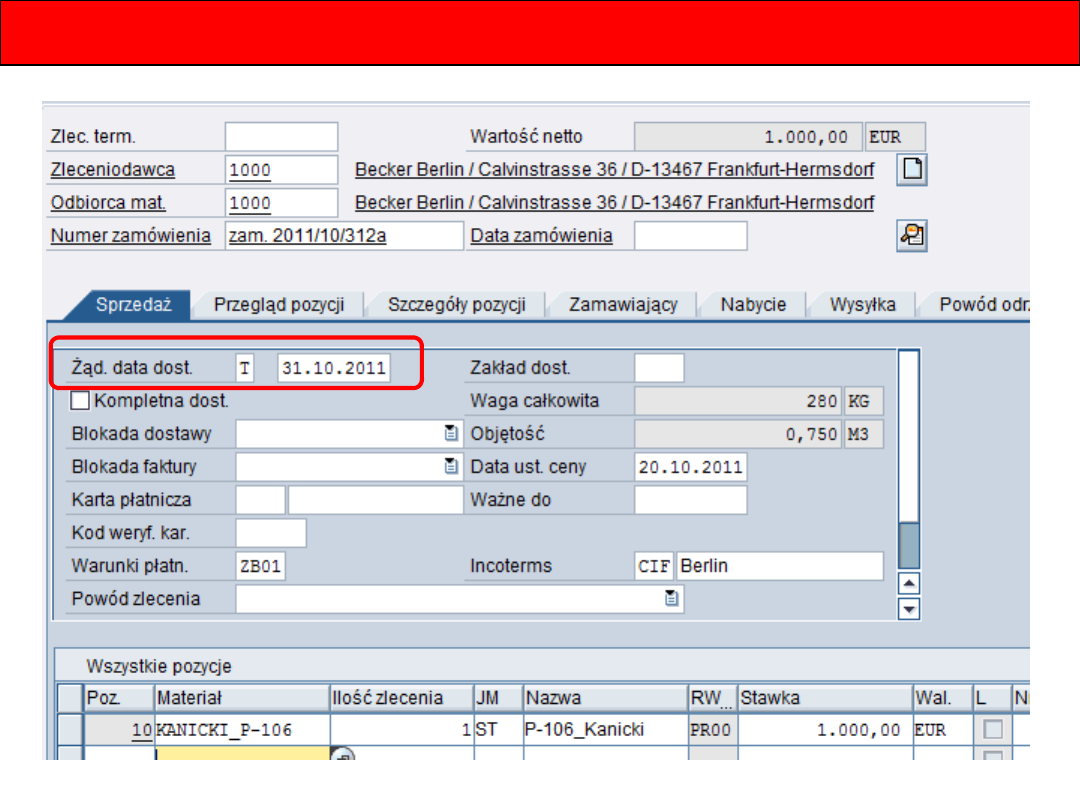Click the search details icon beside Data zamówienia

911,236
